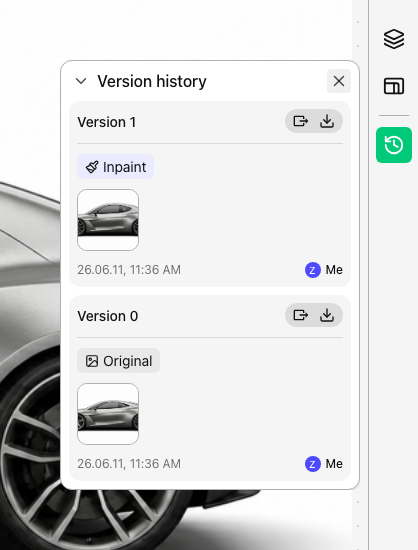418x550 pixels.
Task: Click the Me label in Version 1
Action: pos(334,270)
